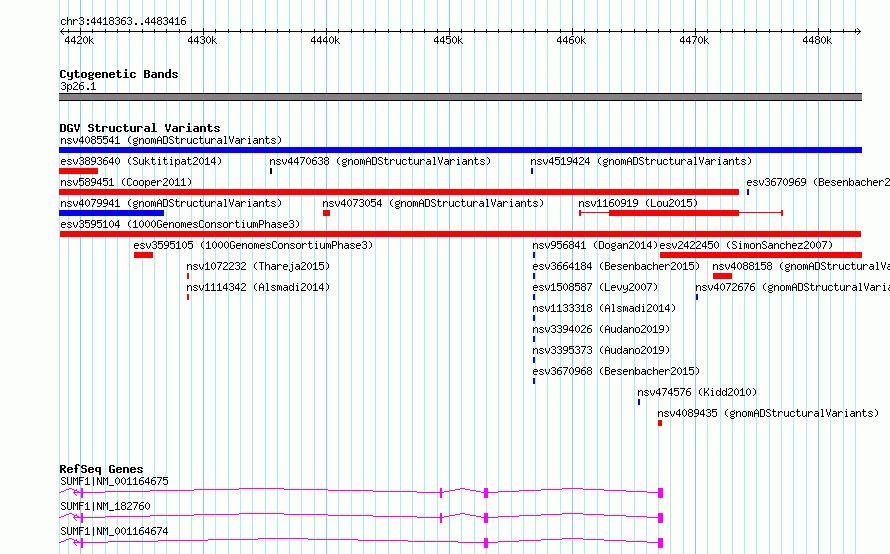Click the nsv4085541 gnomAD variant label
Viewport: 890px width, 554px height.
[171, 140]
